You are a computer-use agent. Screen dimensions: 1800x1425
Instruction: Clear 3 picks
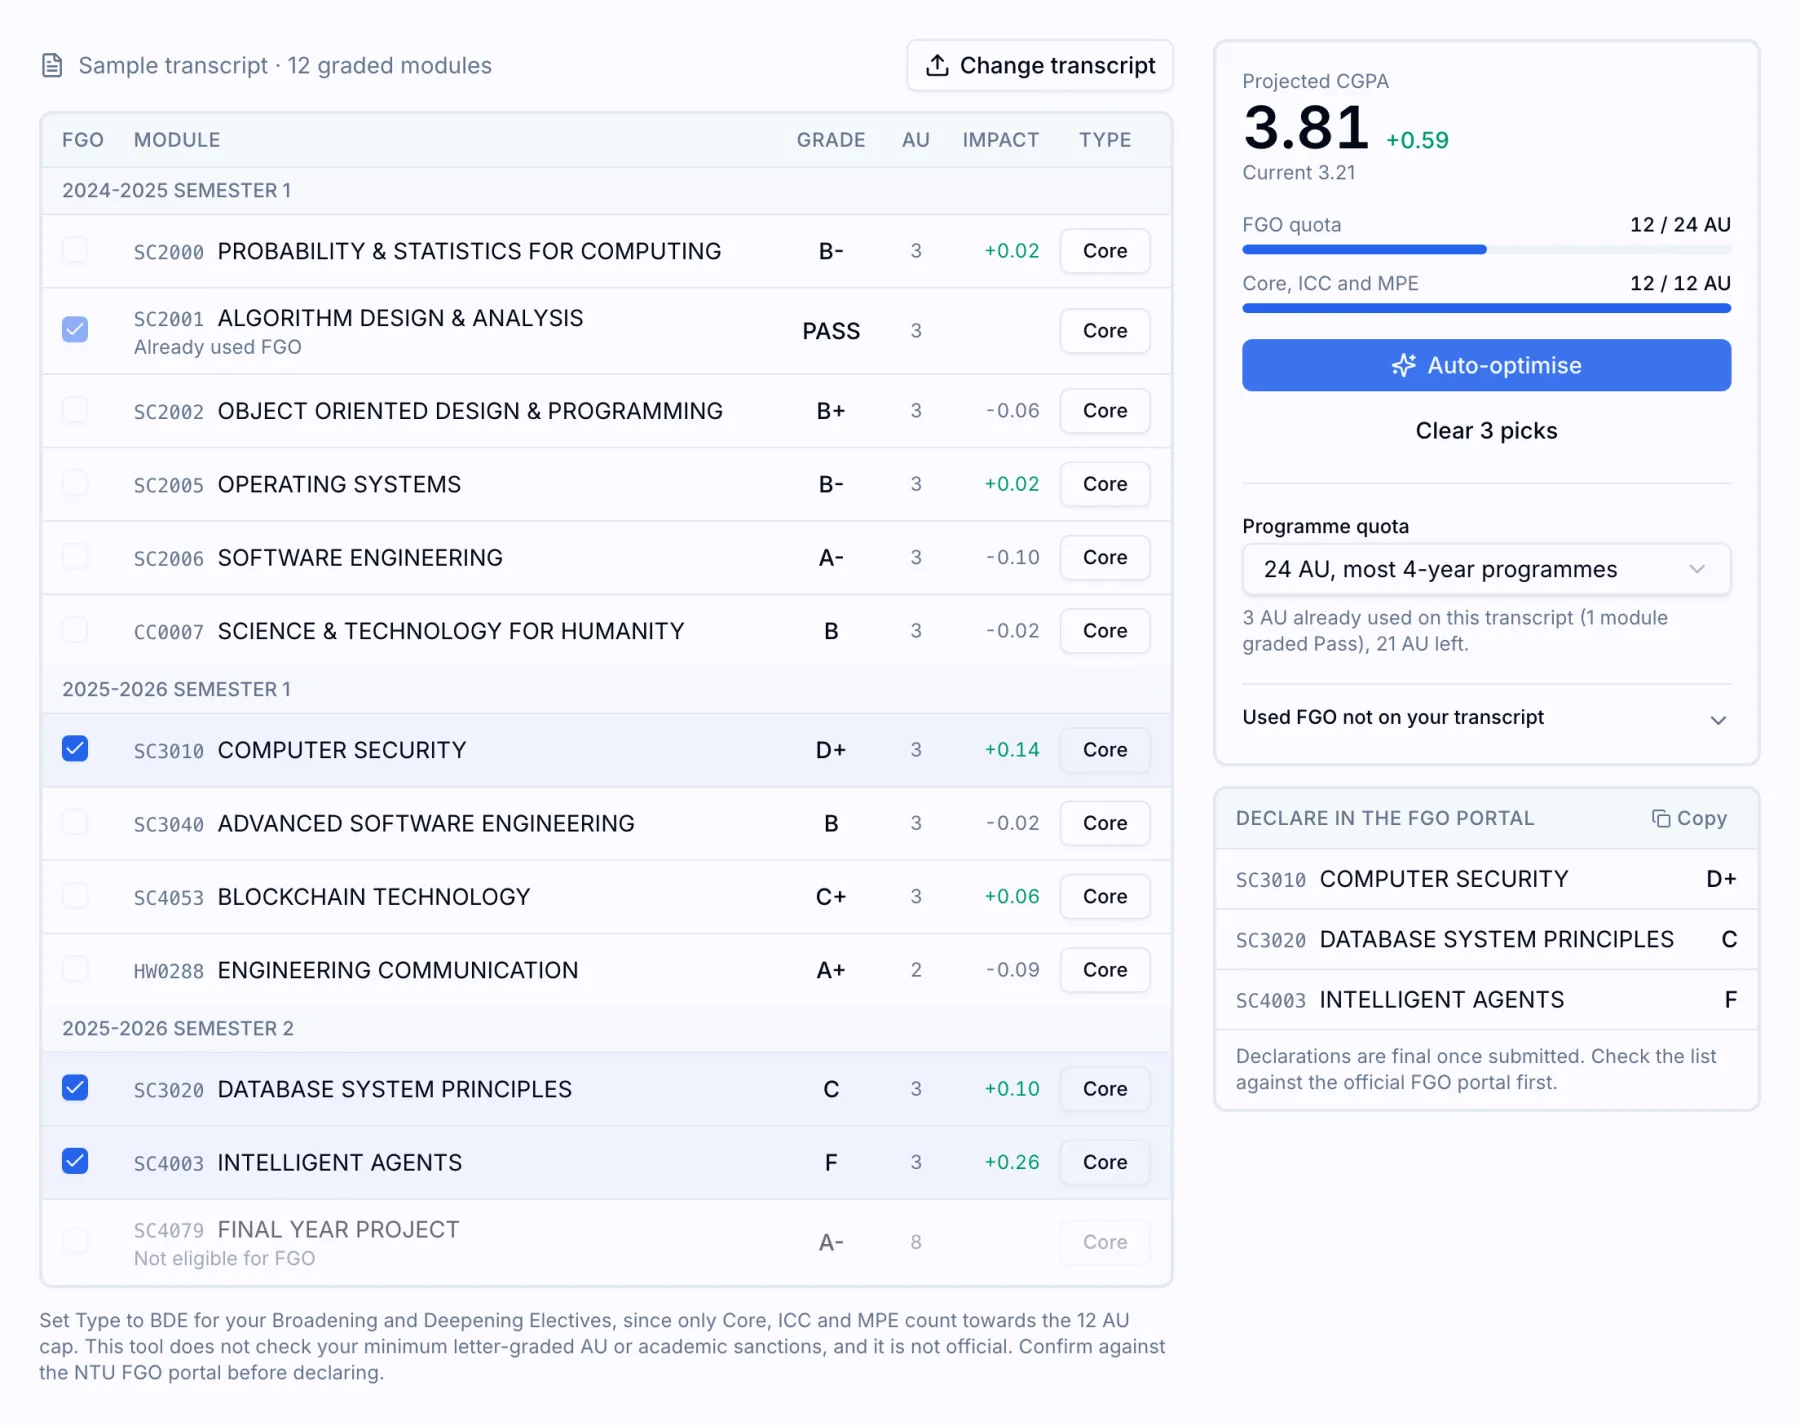tap(1486, 431)
